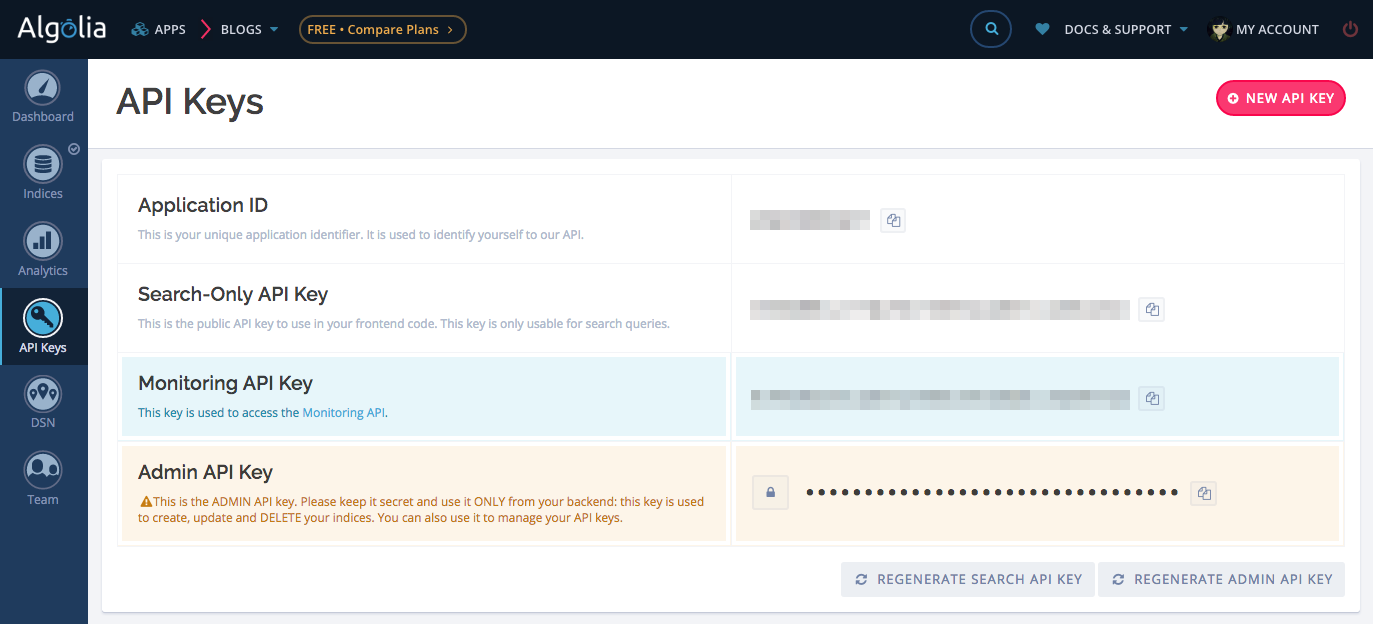Expand the DOCS & SUPPORT dropdown
The height and width of the screenshot is (624, 1373).
(x=1126, y=30)
